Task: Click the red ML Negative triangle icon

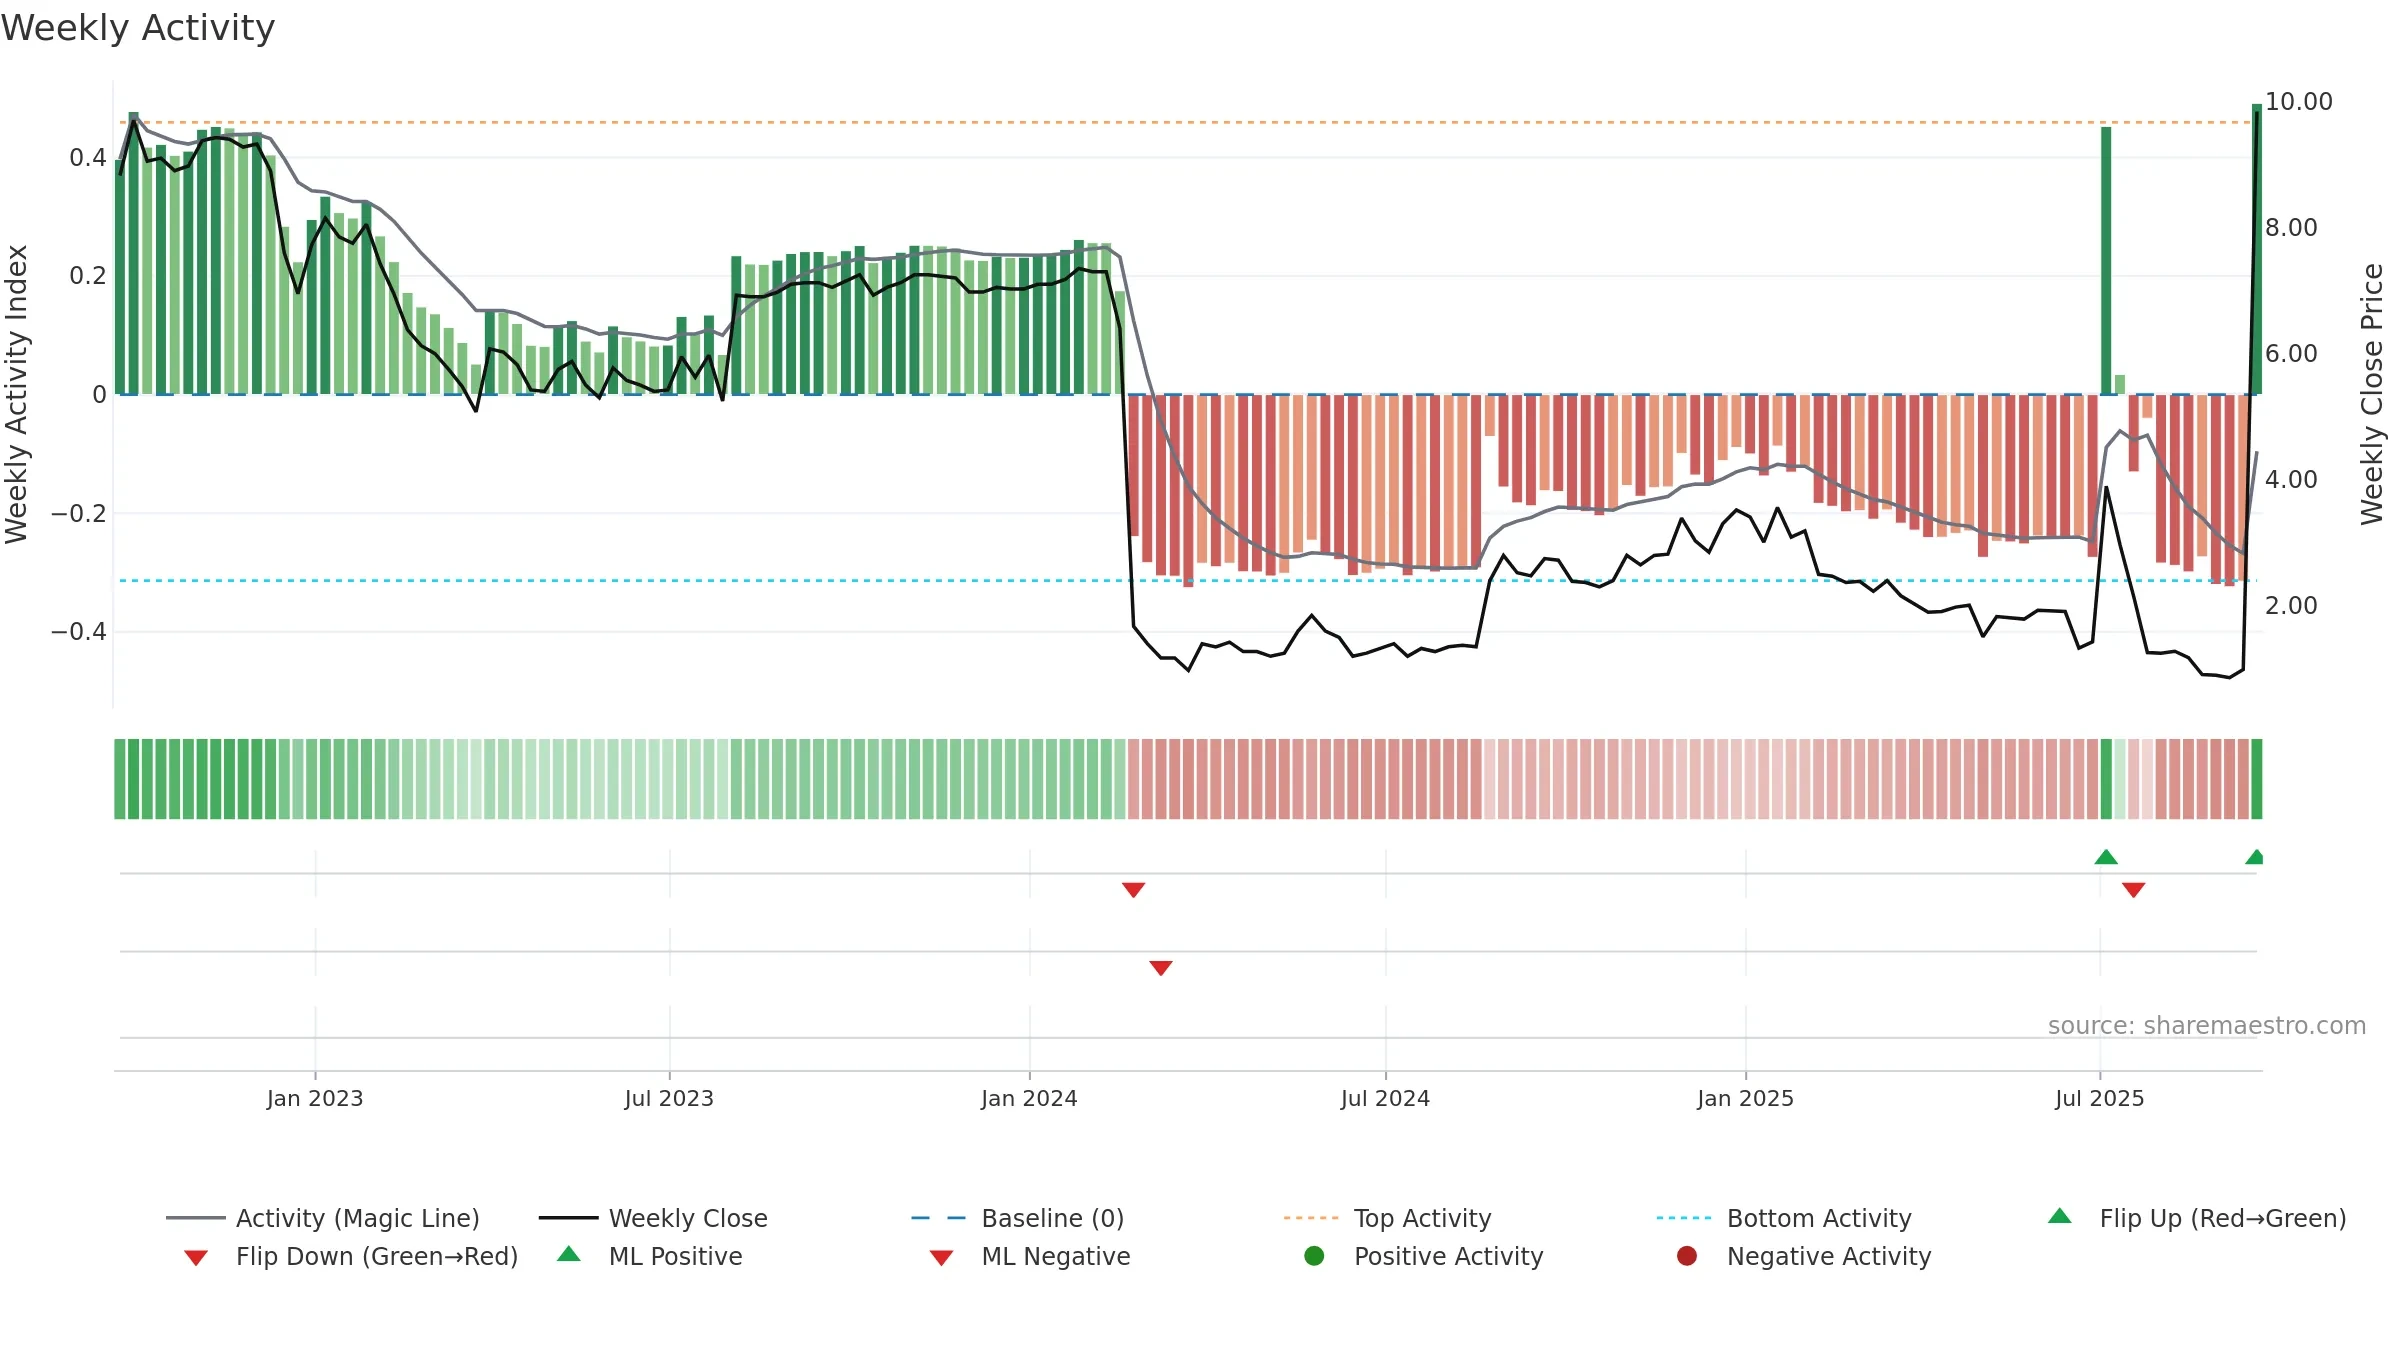Action: tap(942, 1258)
